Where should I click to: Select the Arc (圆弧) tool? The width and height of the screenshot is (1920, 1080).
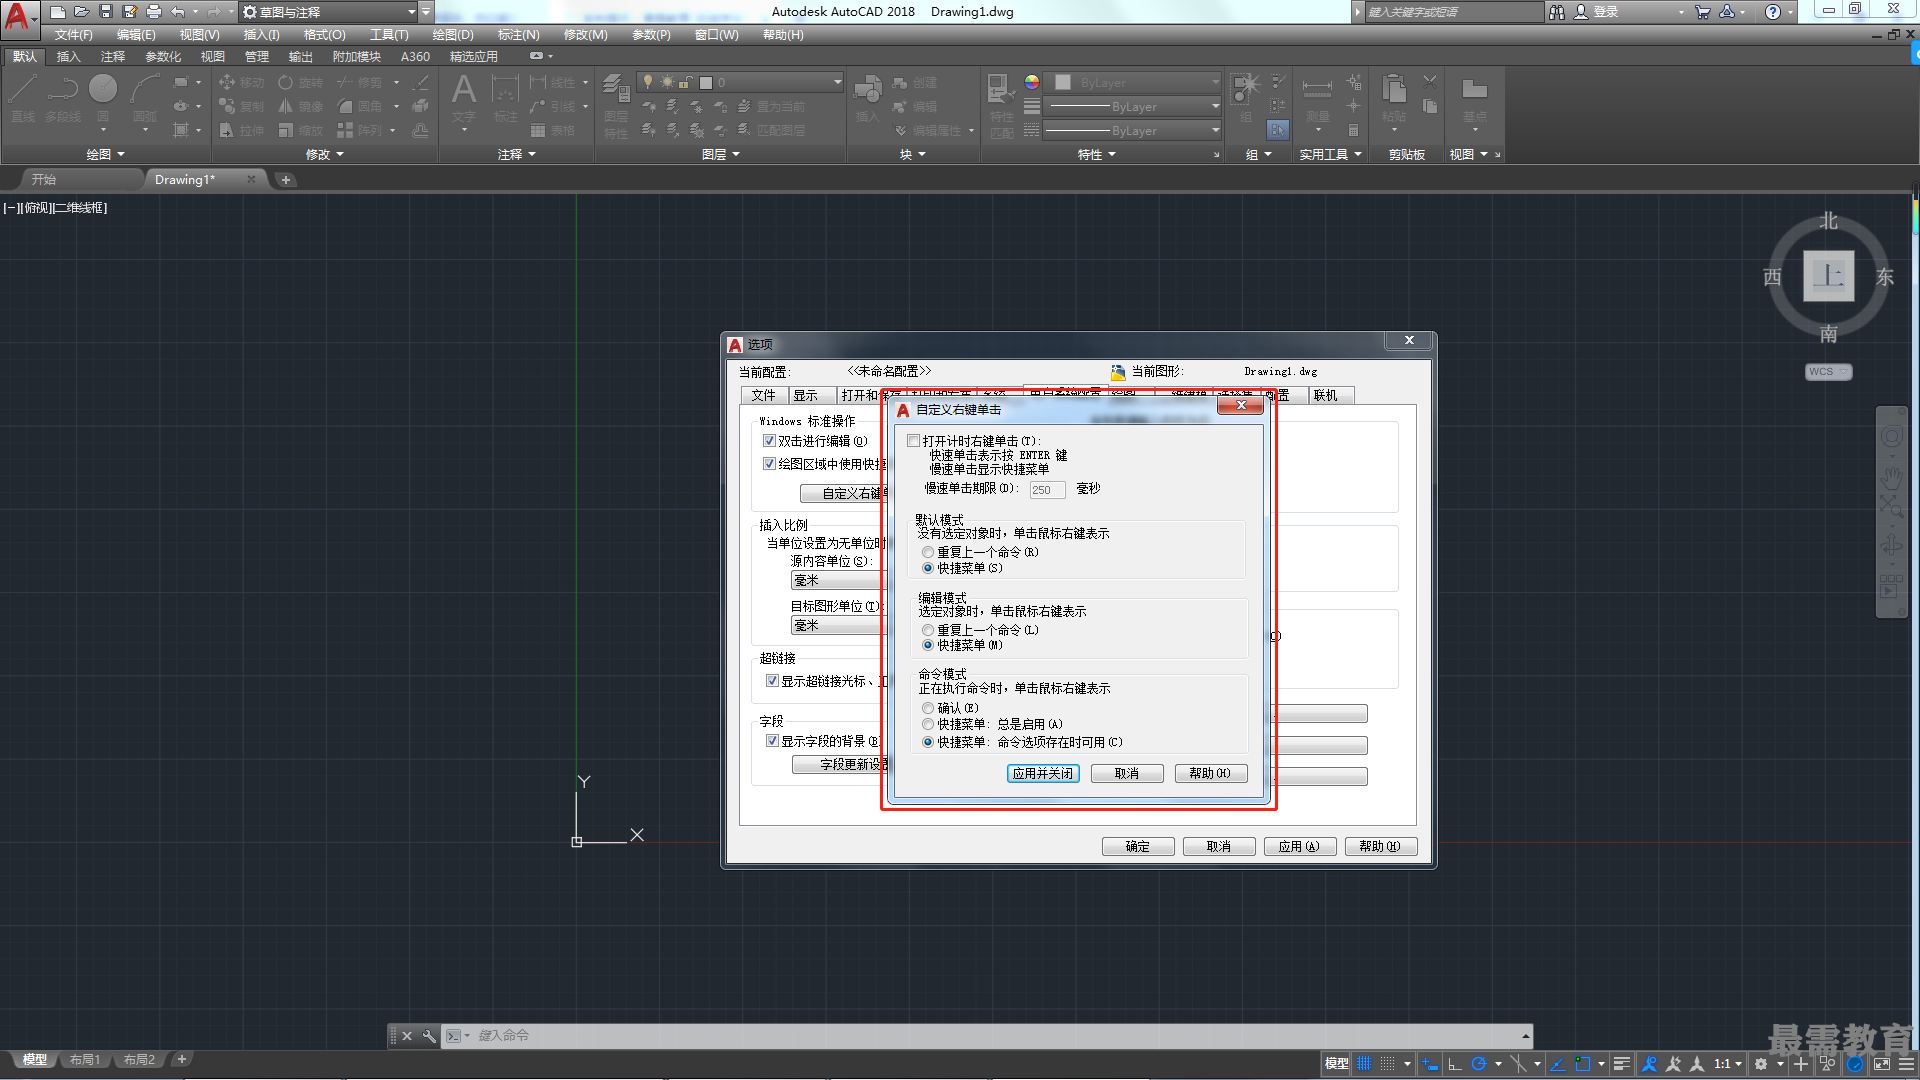[x=145, y=100]
